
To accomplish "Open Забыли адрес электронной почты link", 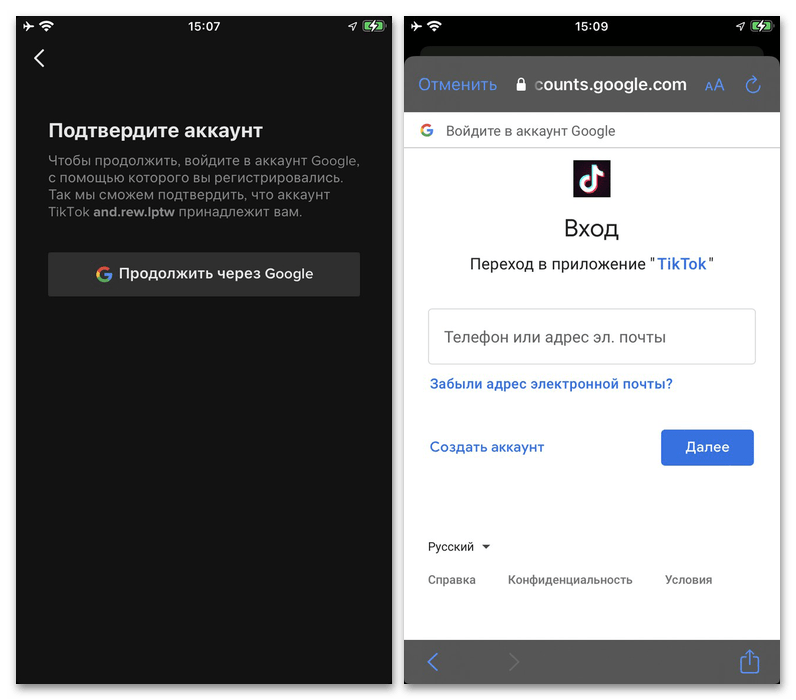I will coord(551,384).
